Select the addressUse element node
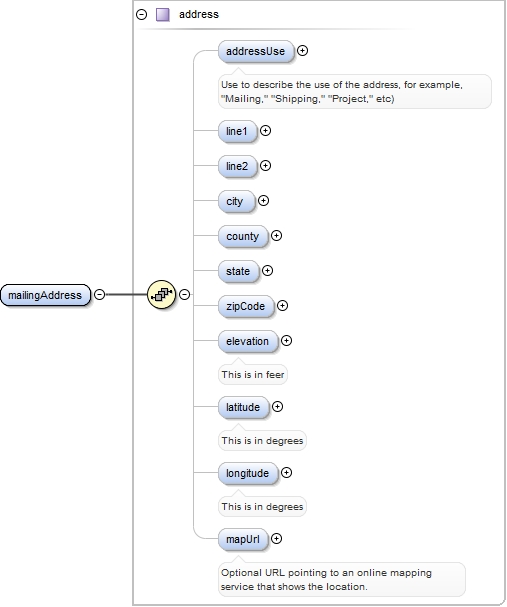This screenshot has width=507, height=607. 256,51
